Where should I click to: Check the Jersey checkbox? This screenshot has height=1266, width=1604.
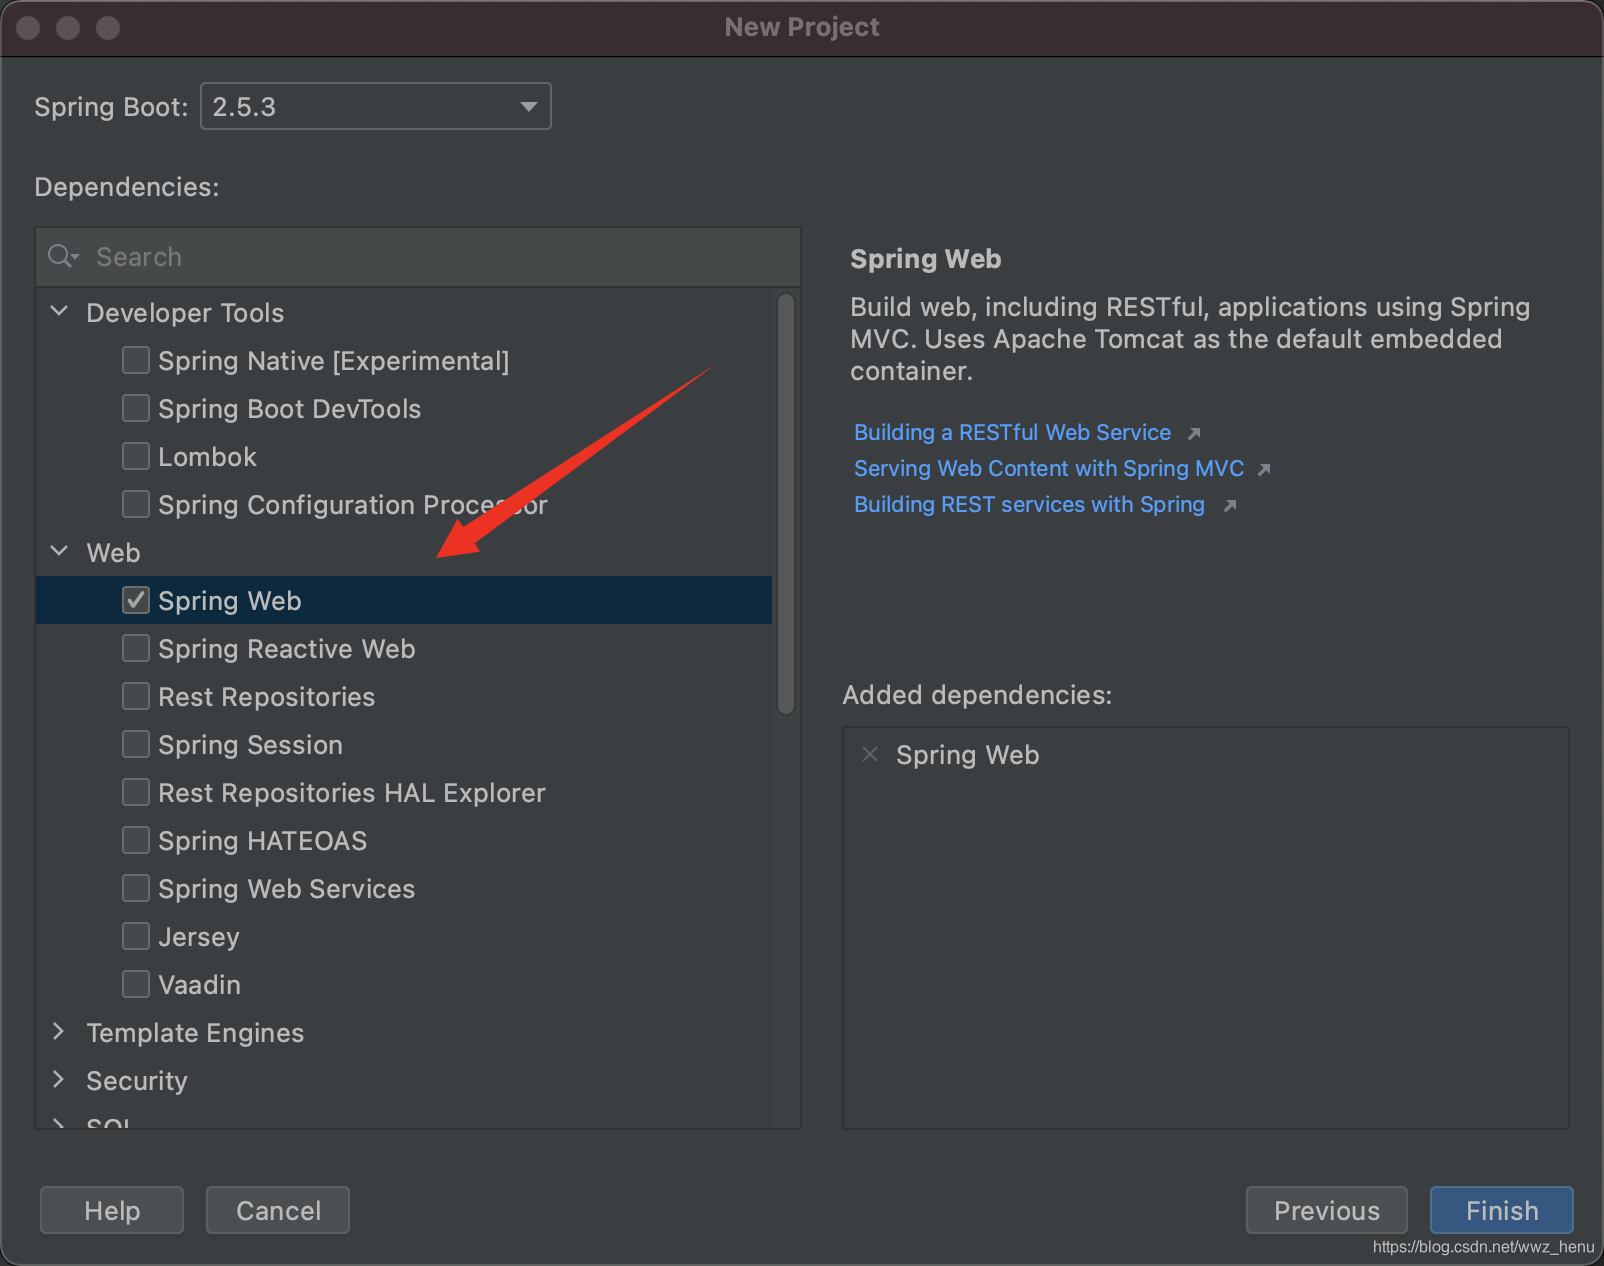click(136, 936)
